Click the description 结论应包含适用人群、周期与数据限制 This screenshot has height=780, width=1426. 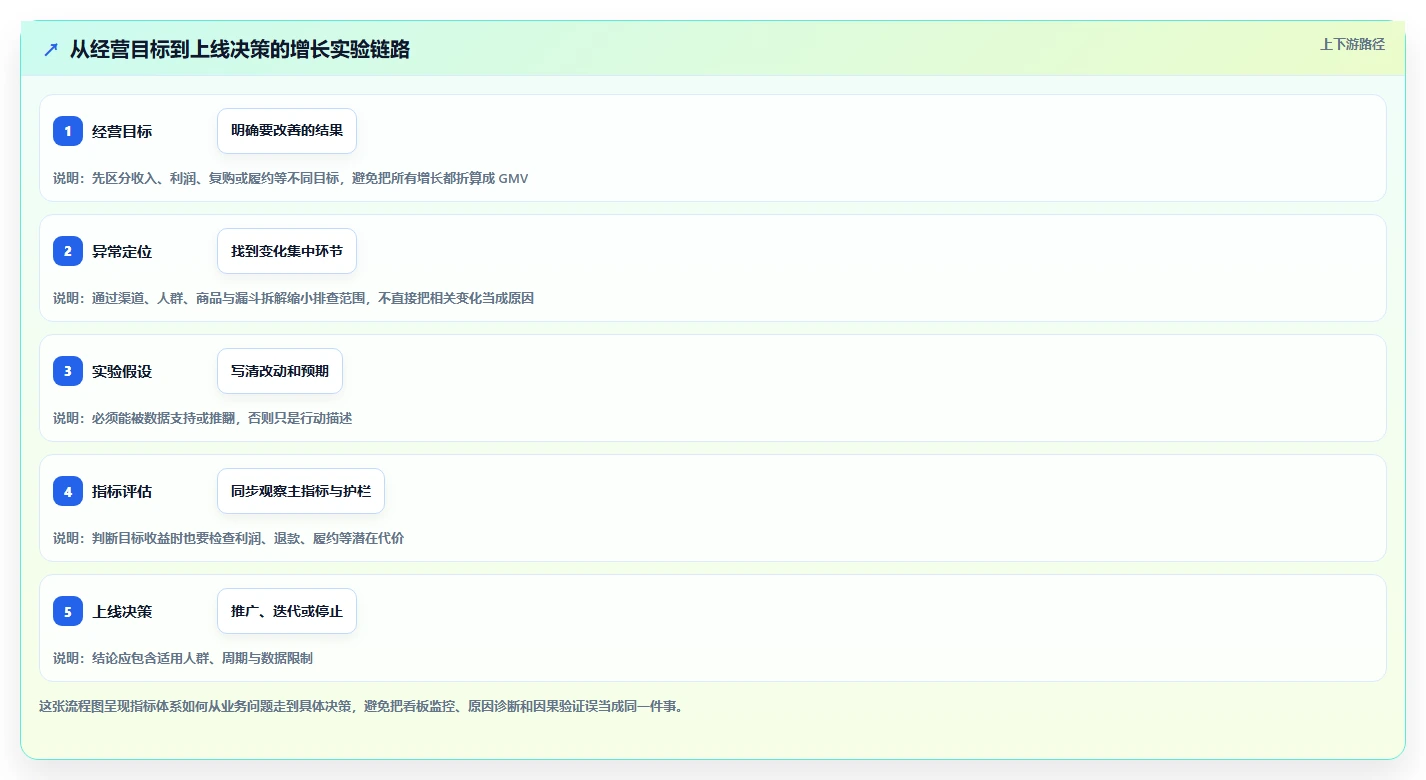(x=183, y=658)
